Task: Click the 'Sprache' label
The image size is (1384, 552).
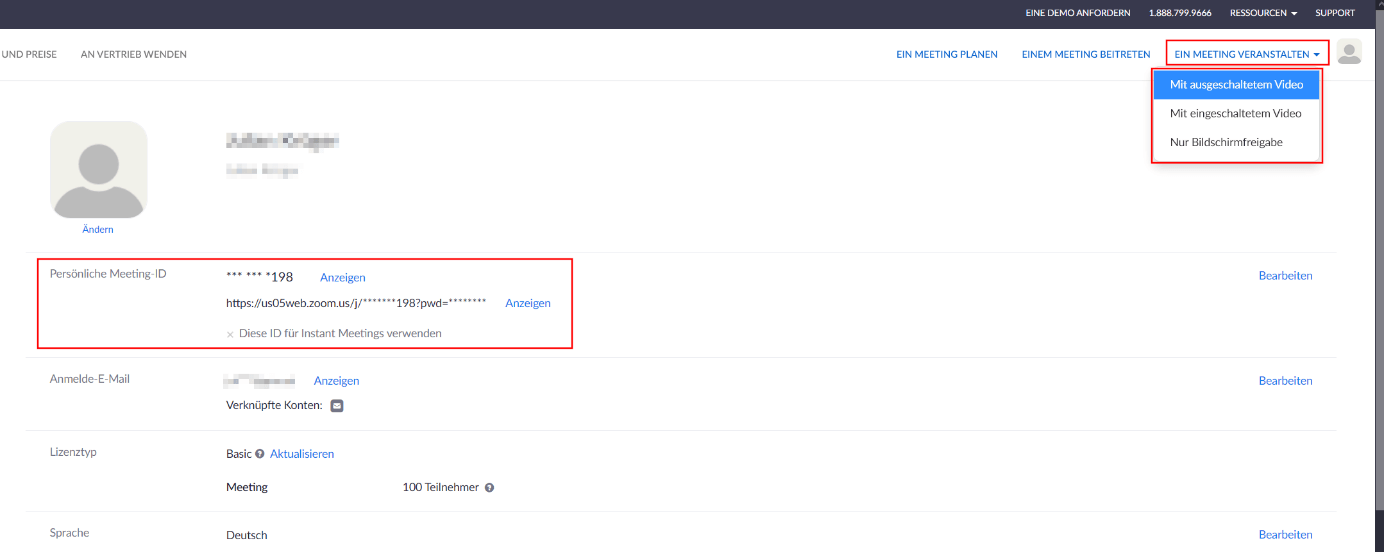Action: click(x=70, y=533)
